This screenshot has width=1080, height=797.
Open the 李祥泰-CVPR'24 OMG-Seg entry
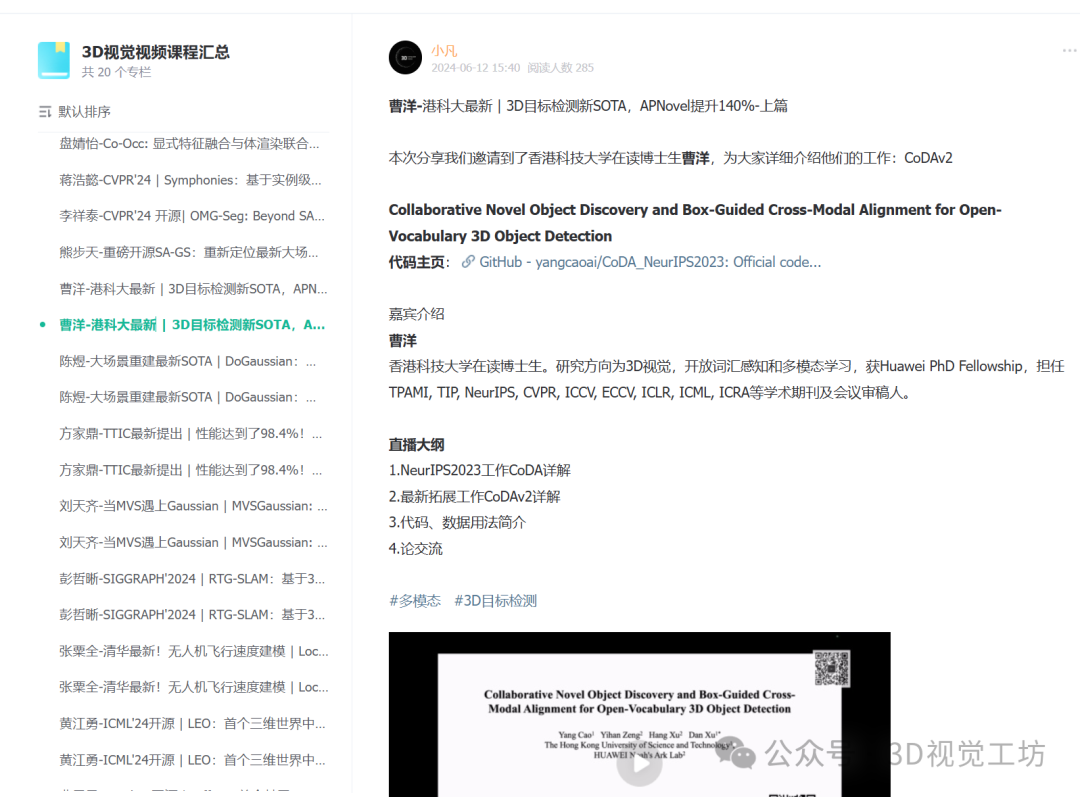[x=192, y=216]
